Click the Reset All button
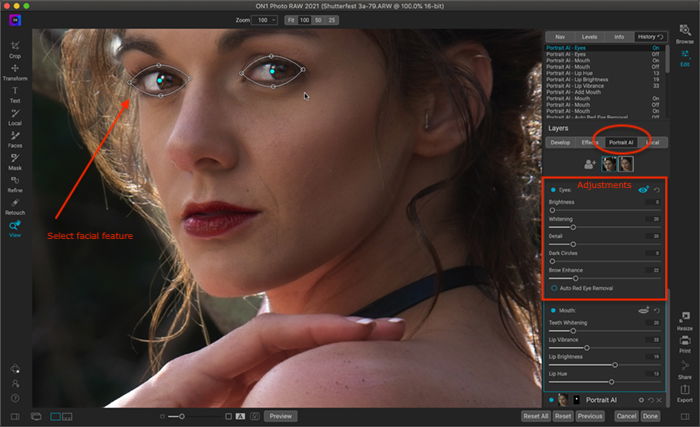 [x=535, y=416]
